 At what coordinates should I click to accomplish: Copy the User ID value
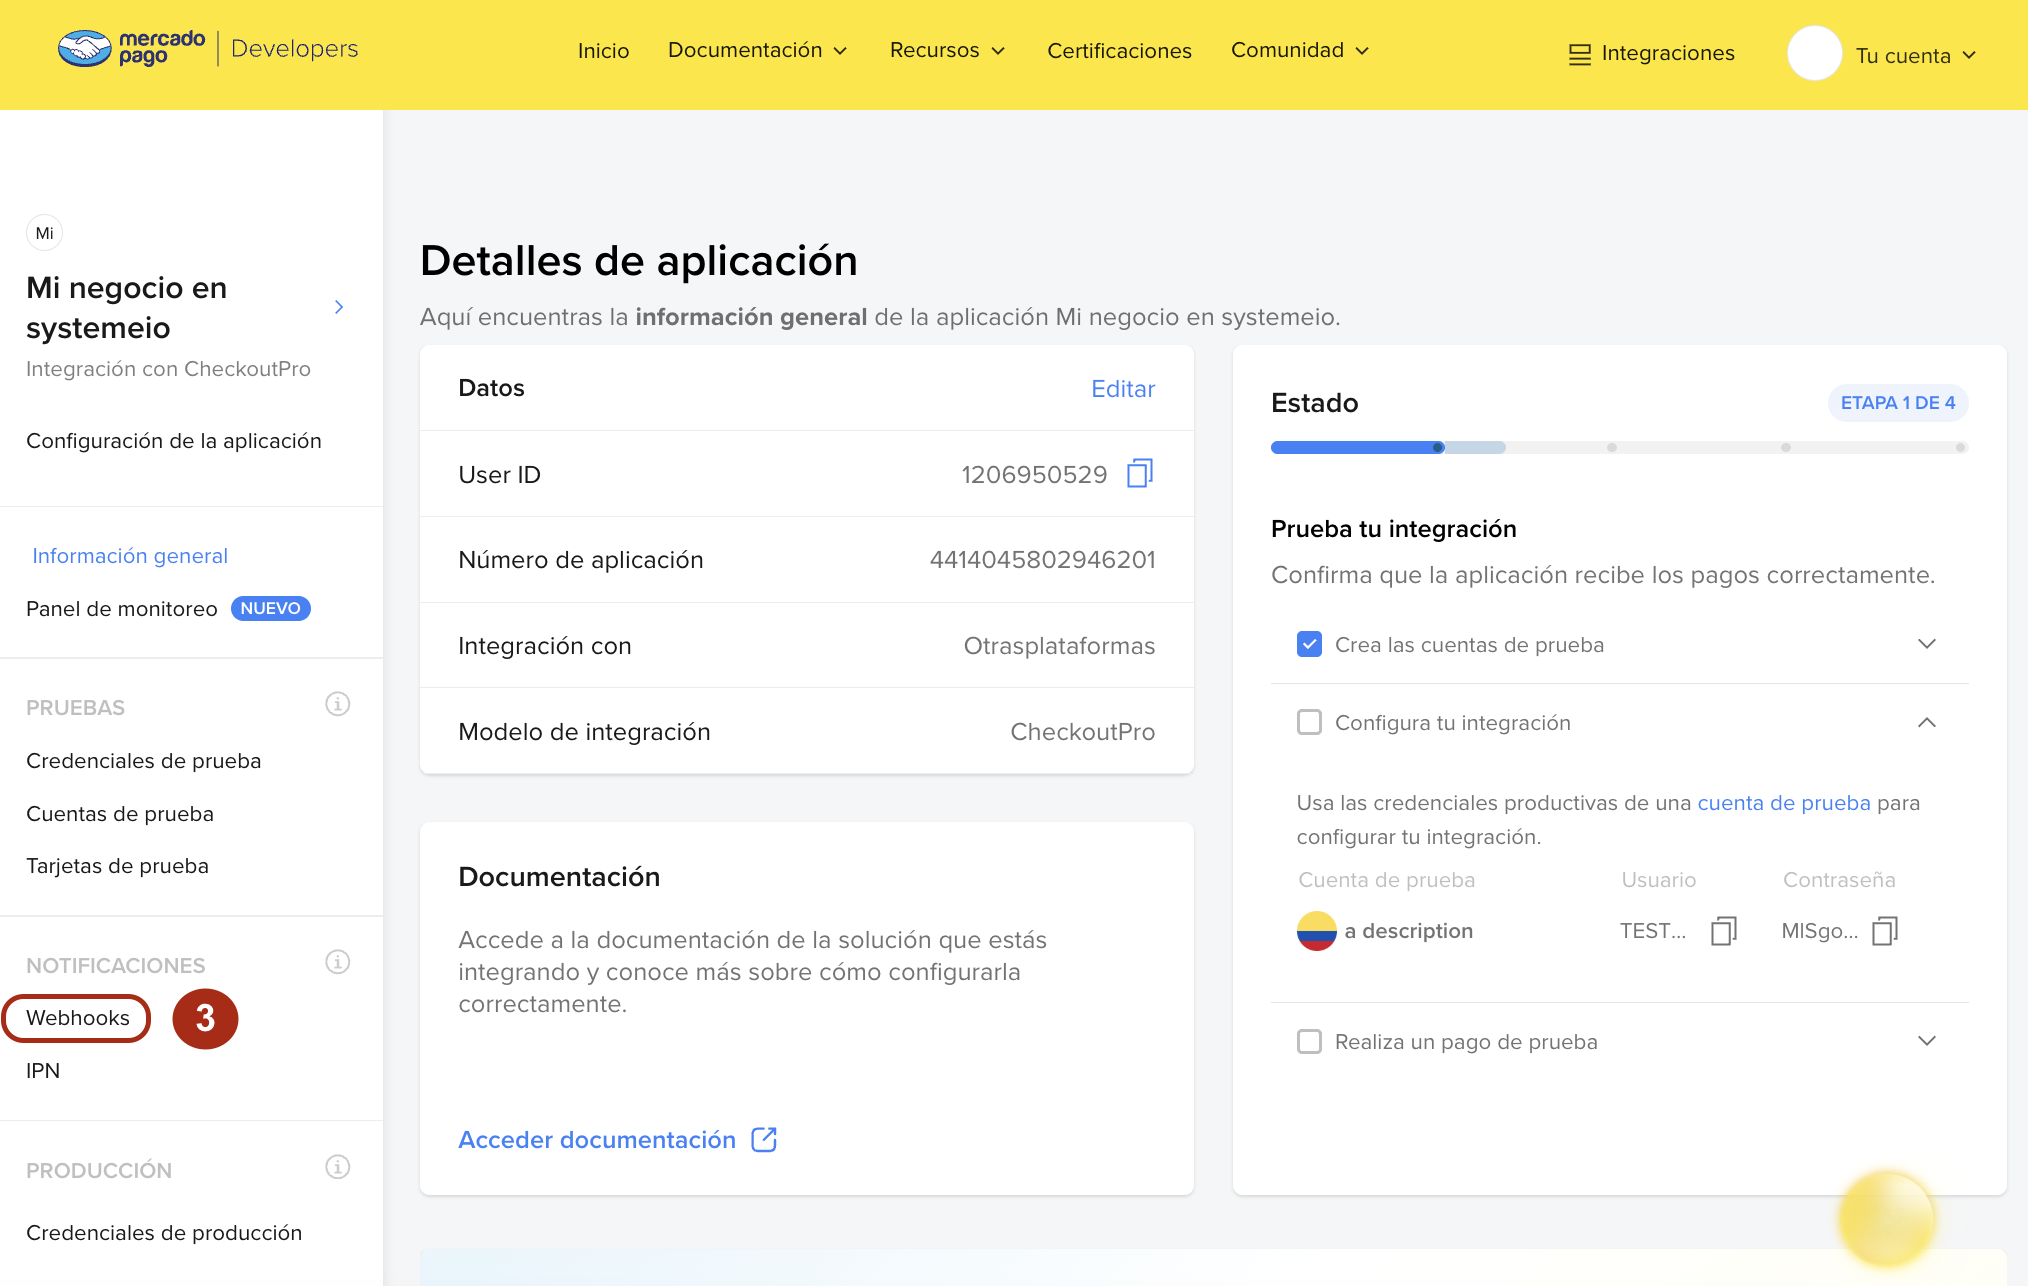pyautogui.click(x=1140, y=473)
